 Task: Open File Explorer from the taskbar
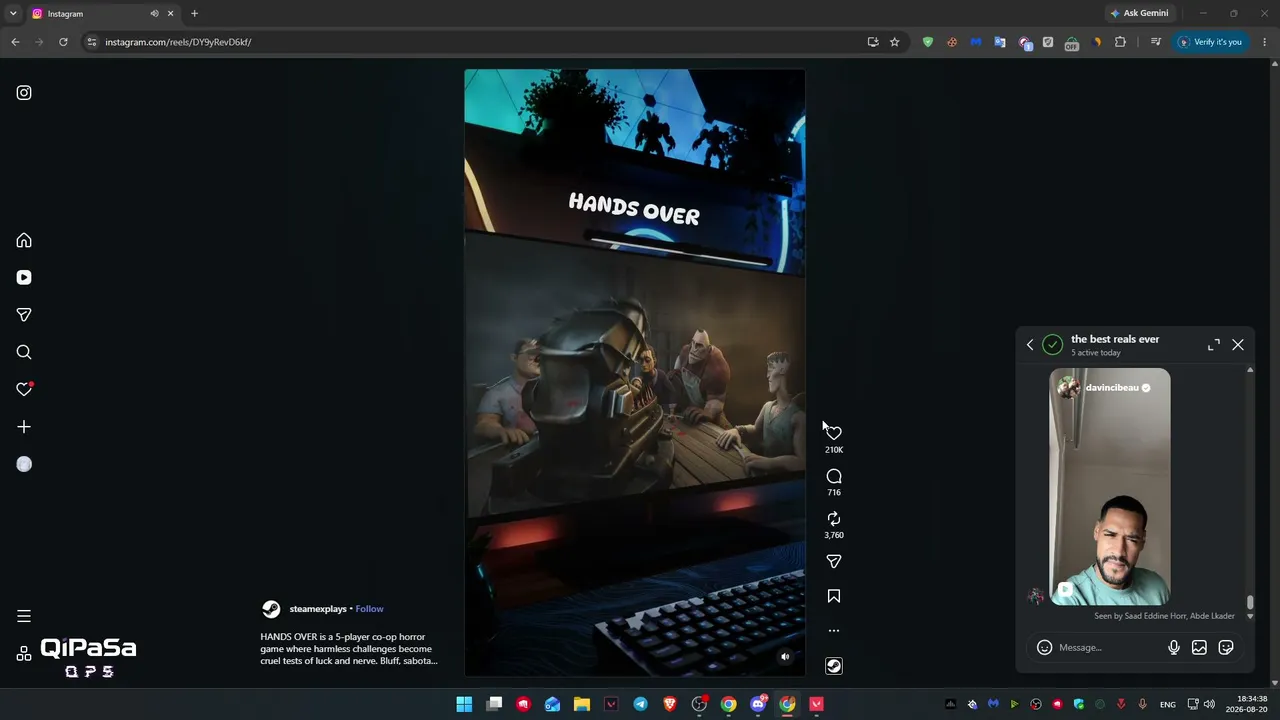coord(582,704)
